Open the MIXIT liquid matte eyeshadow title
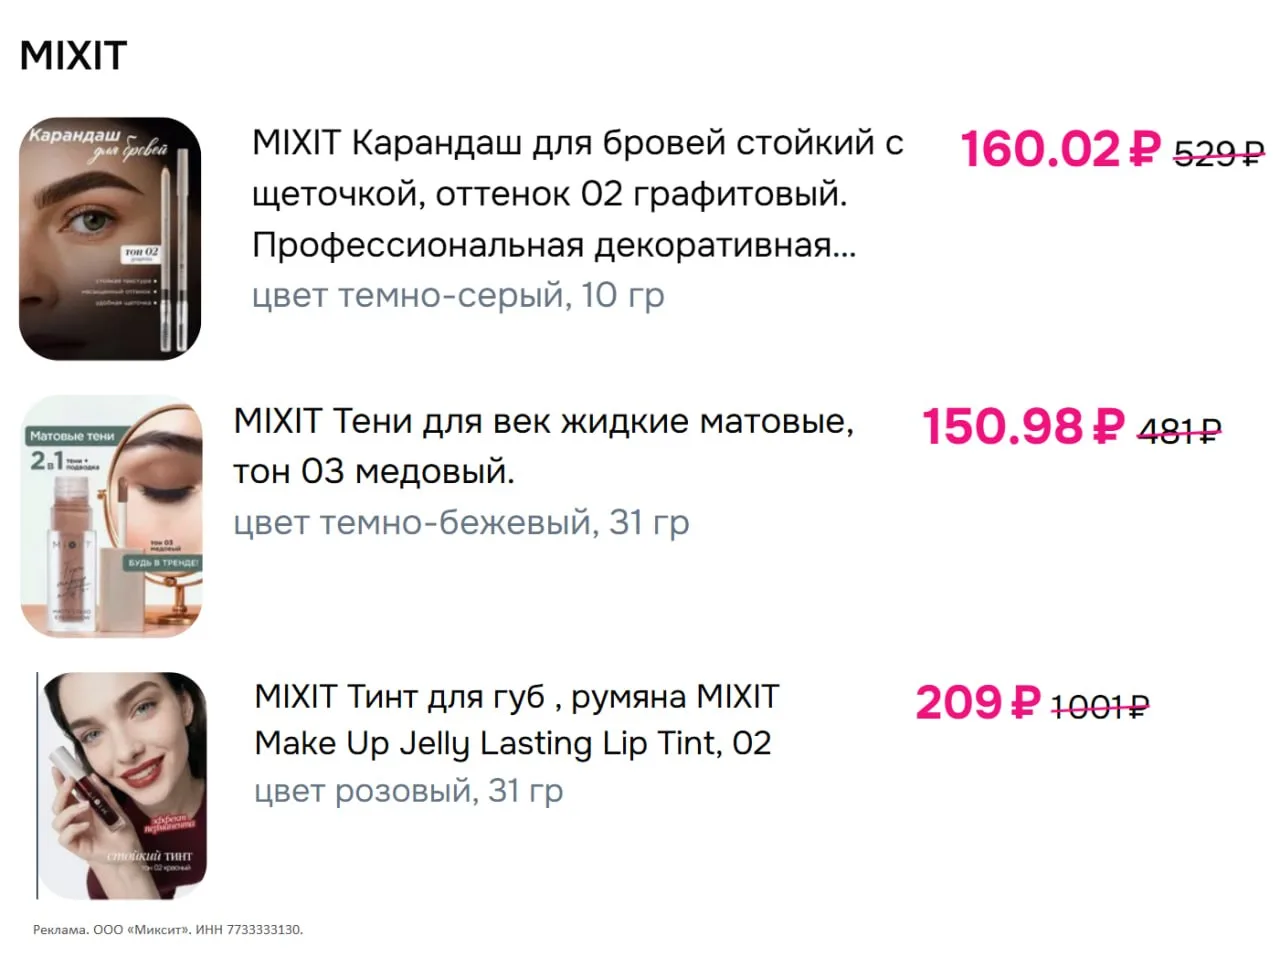1280x967 pixels. (543, 446)
